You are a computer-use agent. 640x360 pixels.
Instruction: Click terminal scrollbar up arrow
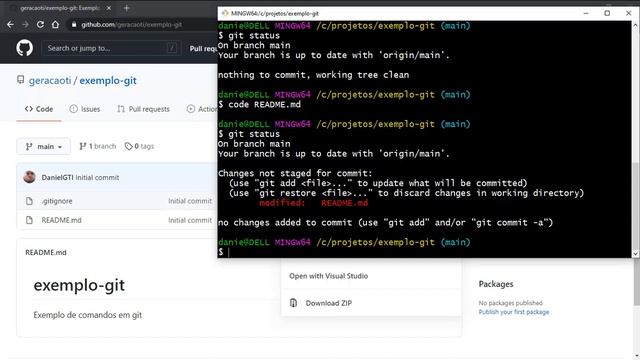(x=636, y=25)
